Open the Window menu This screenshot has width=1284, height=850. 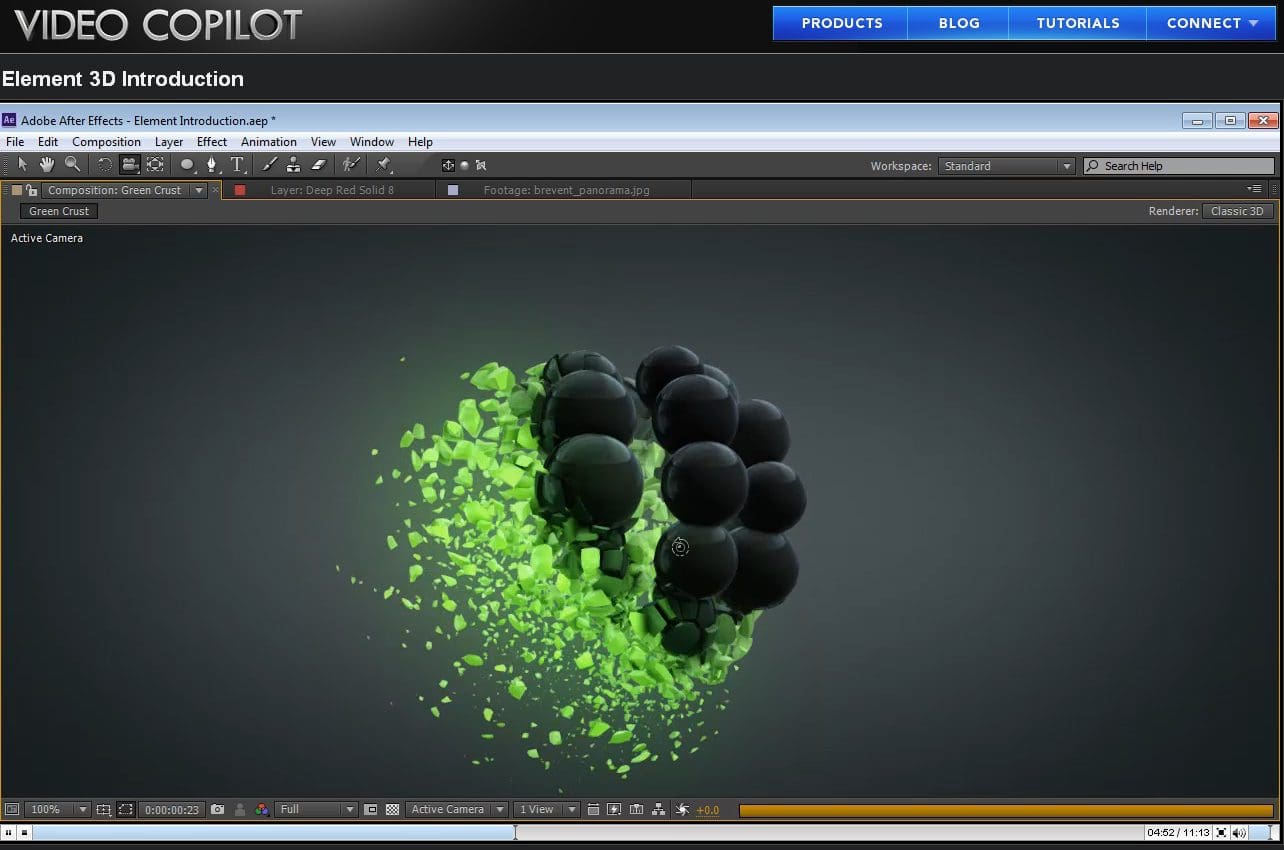(372, 142)
